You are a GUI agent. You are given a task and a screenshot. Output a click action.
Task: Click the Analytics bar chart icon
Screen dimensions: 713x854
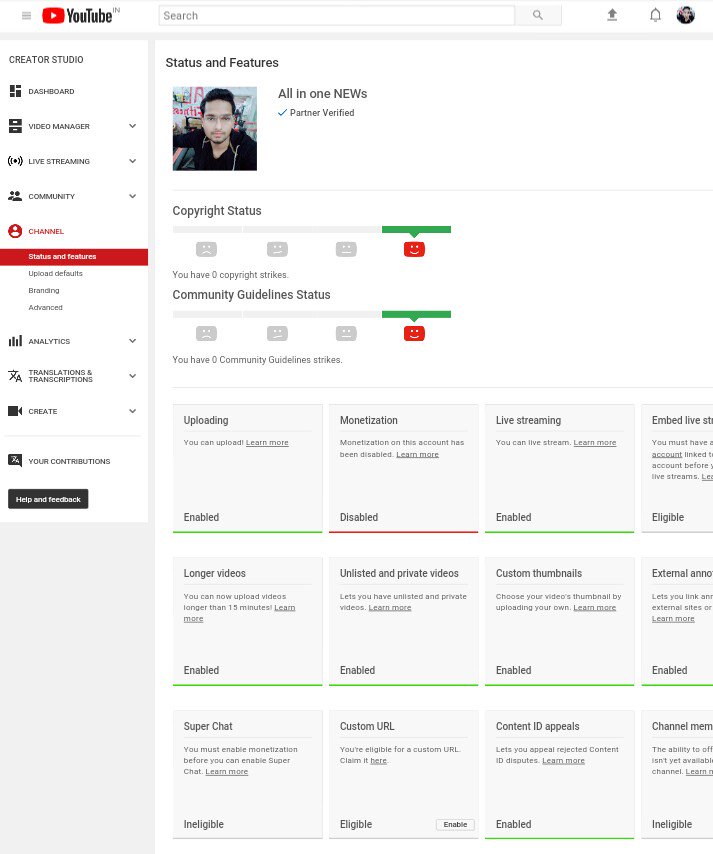pos(15,341)
